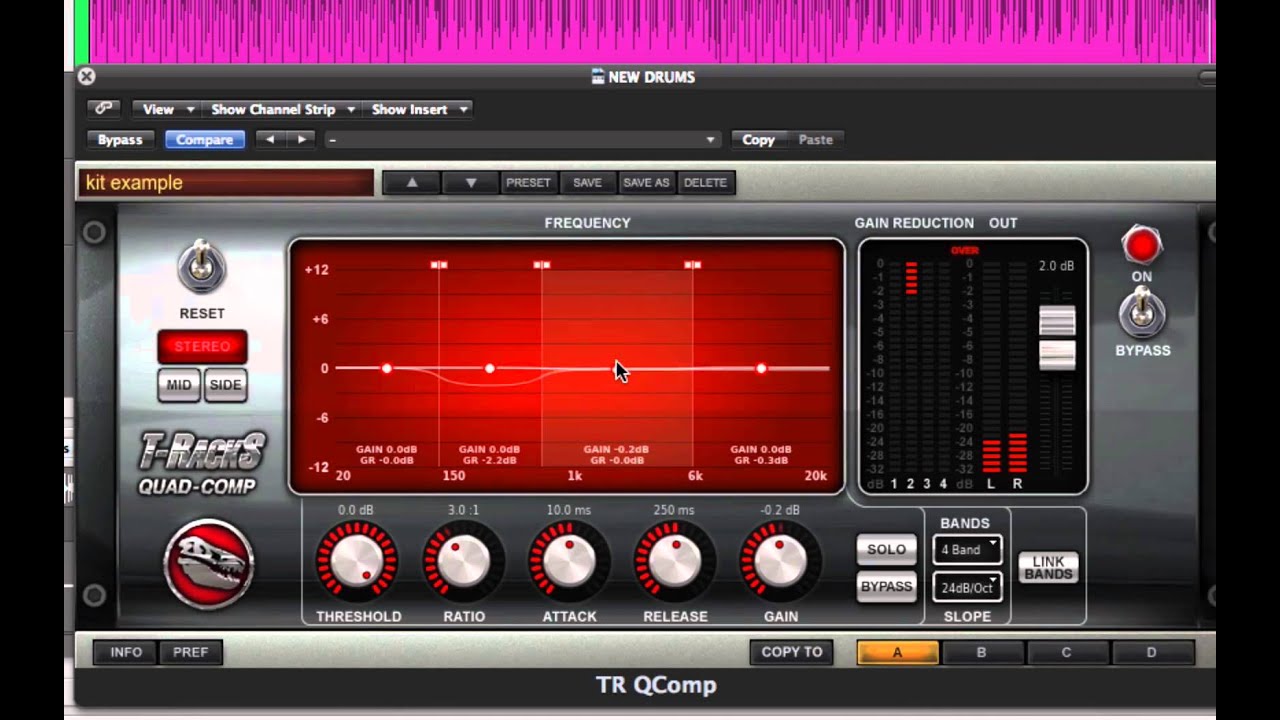Viewport: 1280px width, 720px height.
Task: Enable STEREO processing mode
Action: point(202,347)
